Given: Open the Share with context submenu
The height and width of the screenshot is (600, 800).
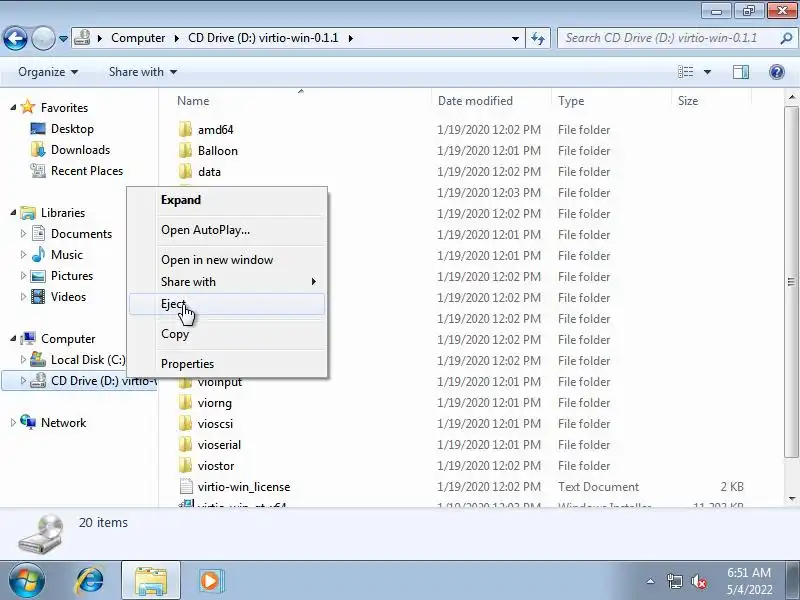Looking at the screenshot, I should [227, 282].
